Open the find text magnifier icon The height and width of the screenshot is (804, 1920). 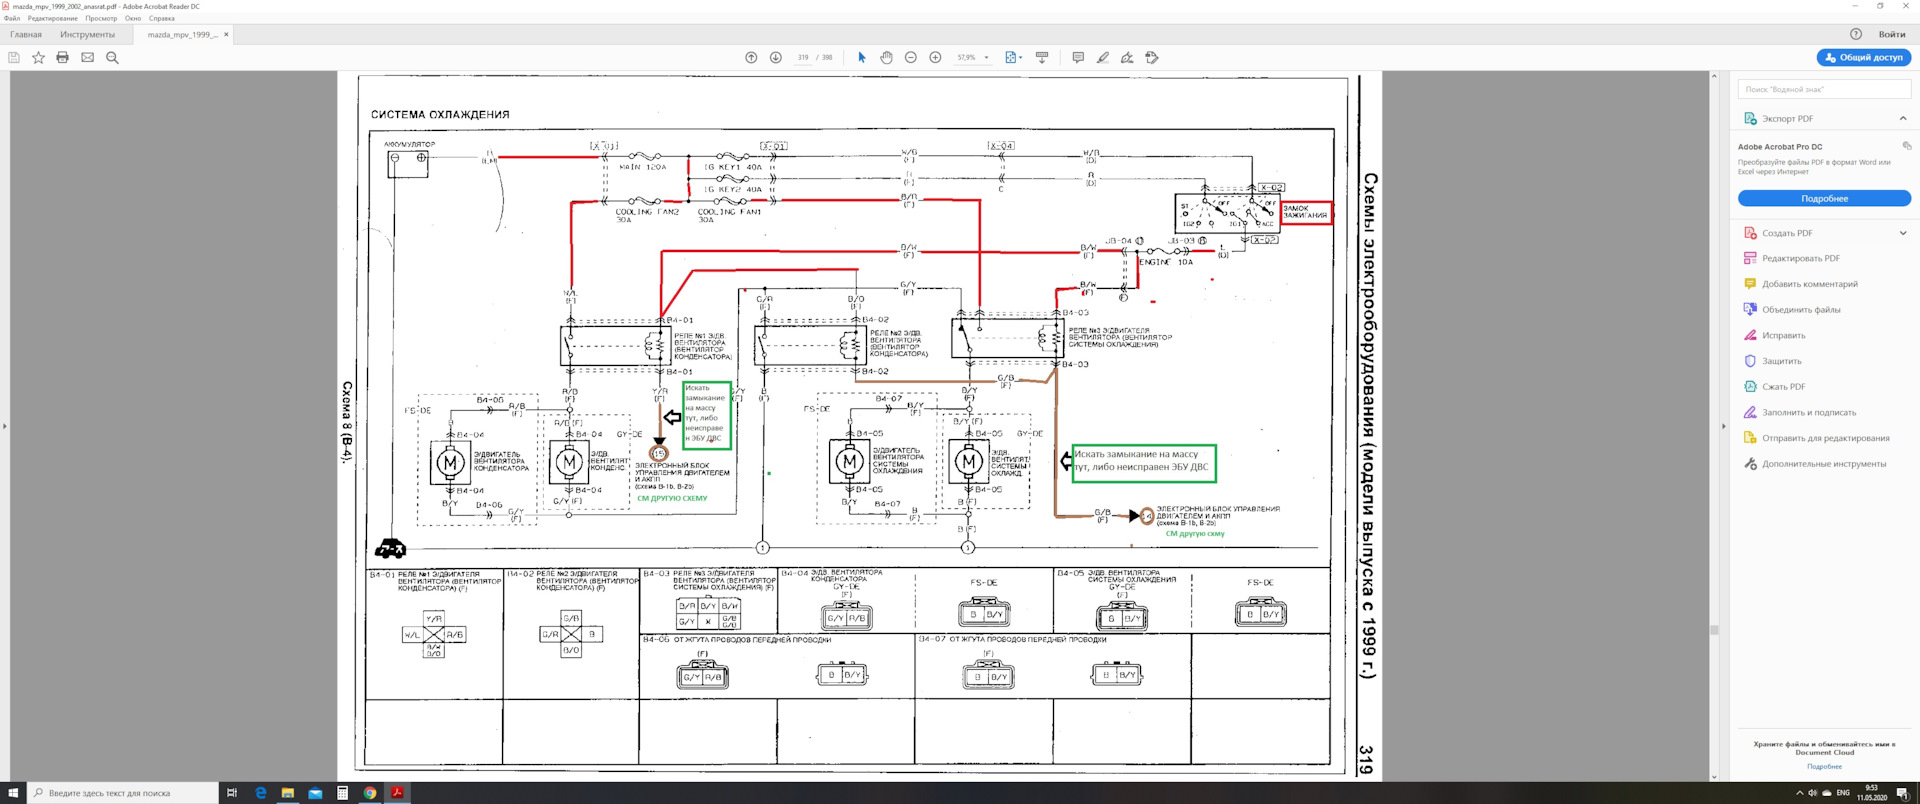112,58
